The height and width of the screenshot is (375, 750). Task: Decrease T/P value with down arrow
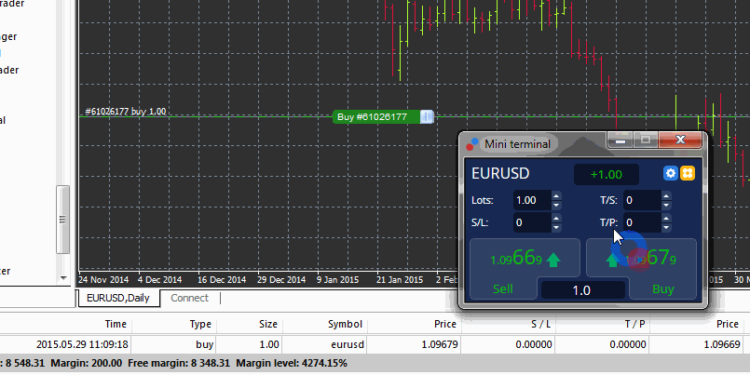click(x=666, y=228)
